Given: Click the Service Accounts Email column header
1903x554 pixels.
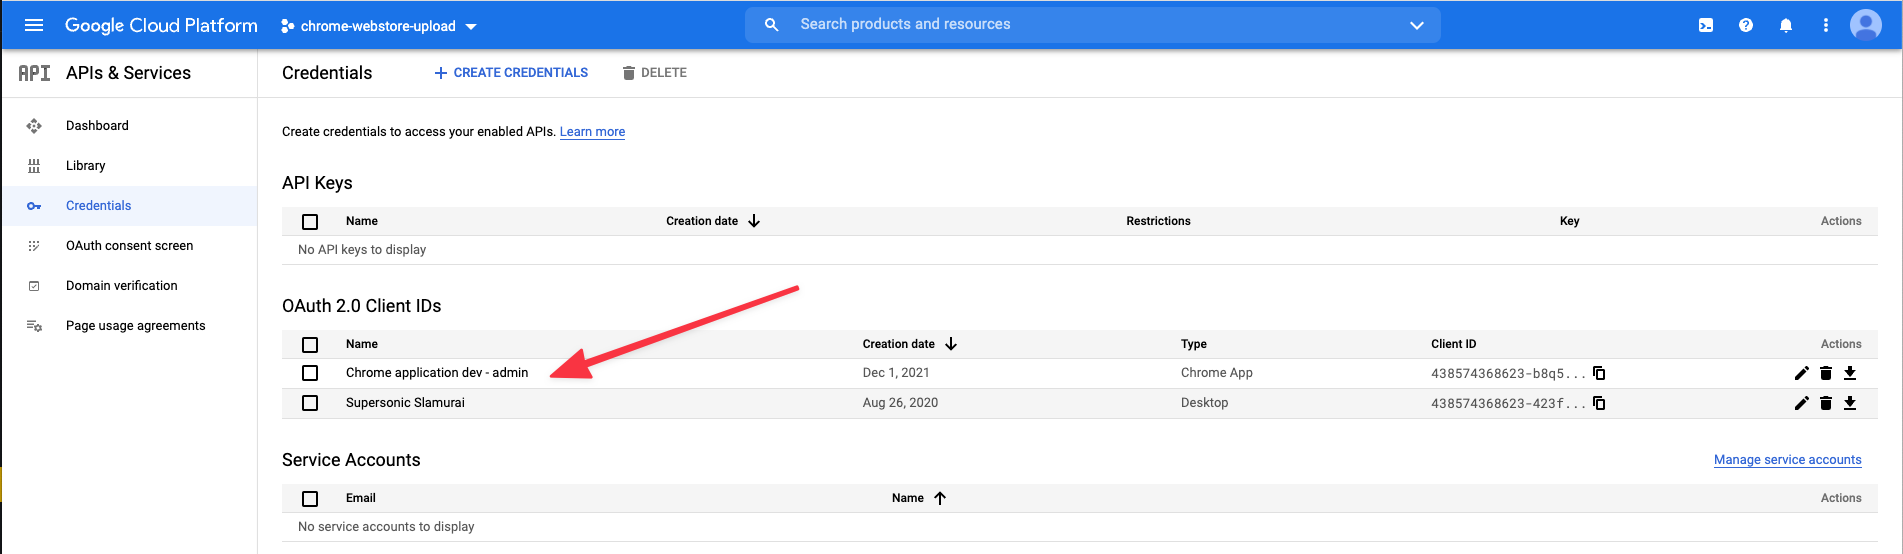Looking at the screenshot, I should point(361,498).
